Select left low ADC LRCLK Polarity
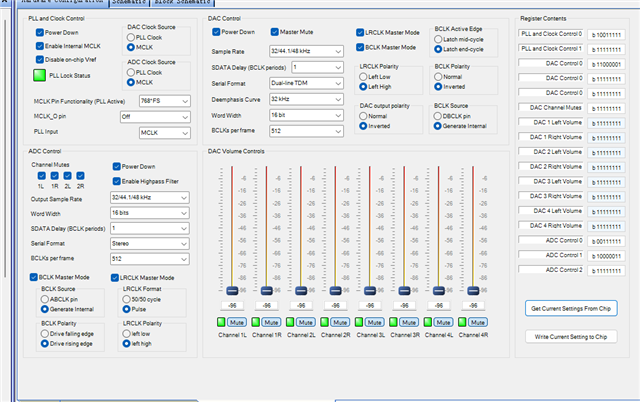 click(126, 333)
